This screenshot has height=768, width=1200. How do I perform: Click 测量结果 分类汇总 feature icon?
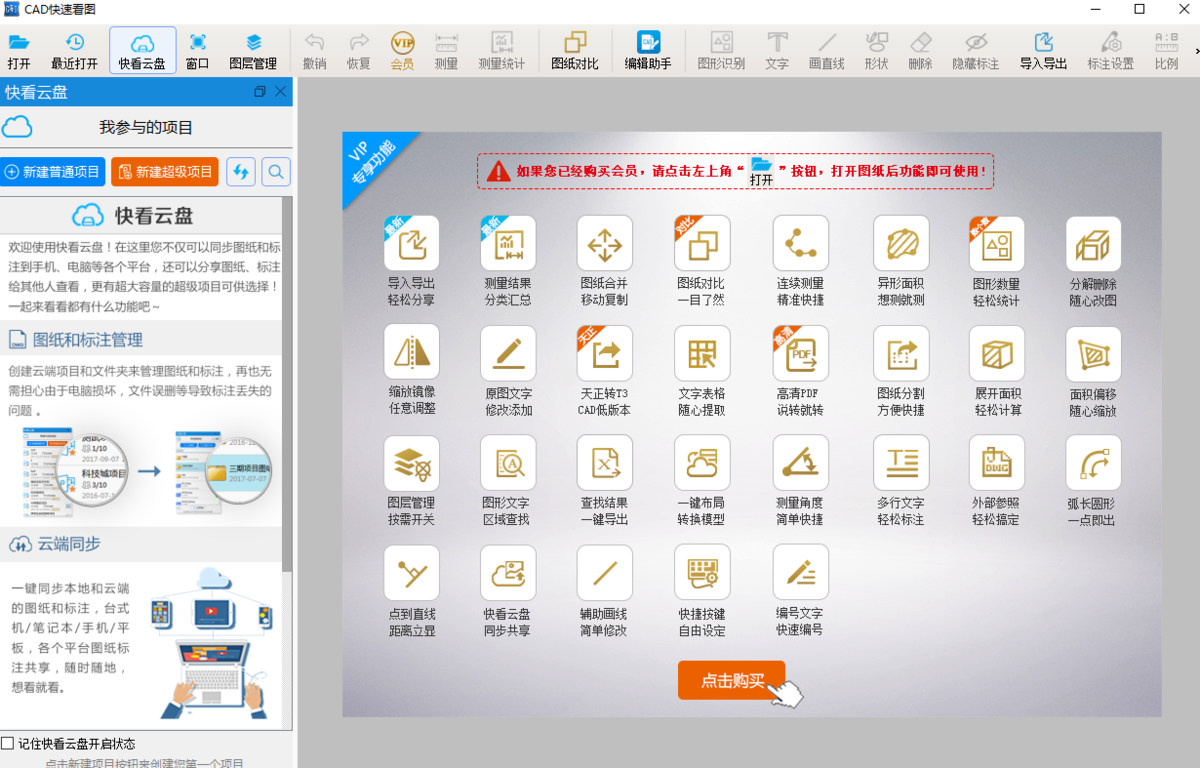pyautogui.click(x=508, y=243)
